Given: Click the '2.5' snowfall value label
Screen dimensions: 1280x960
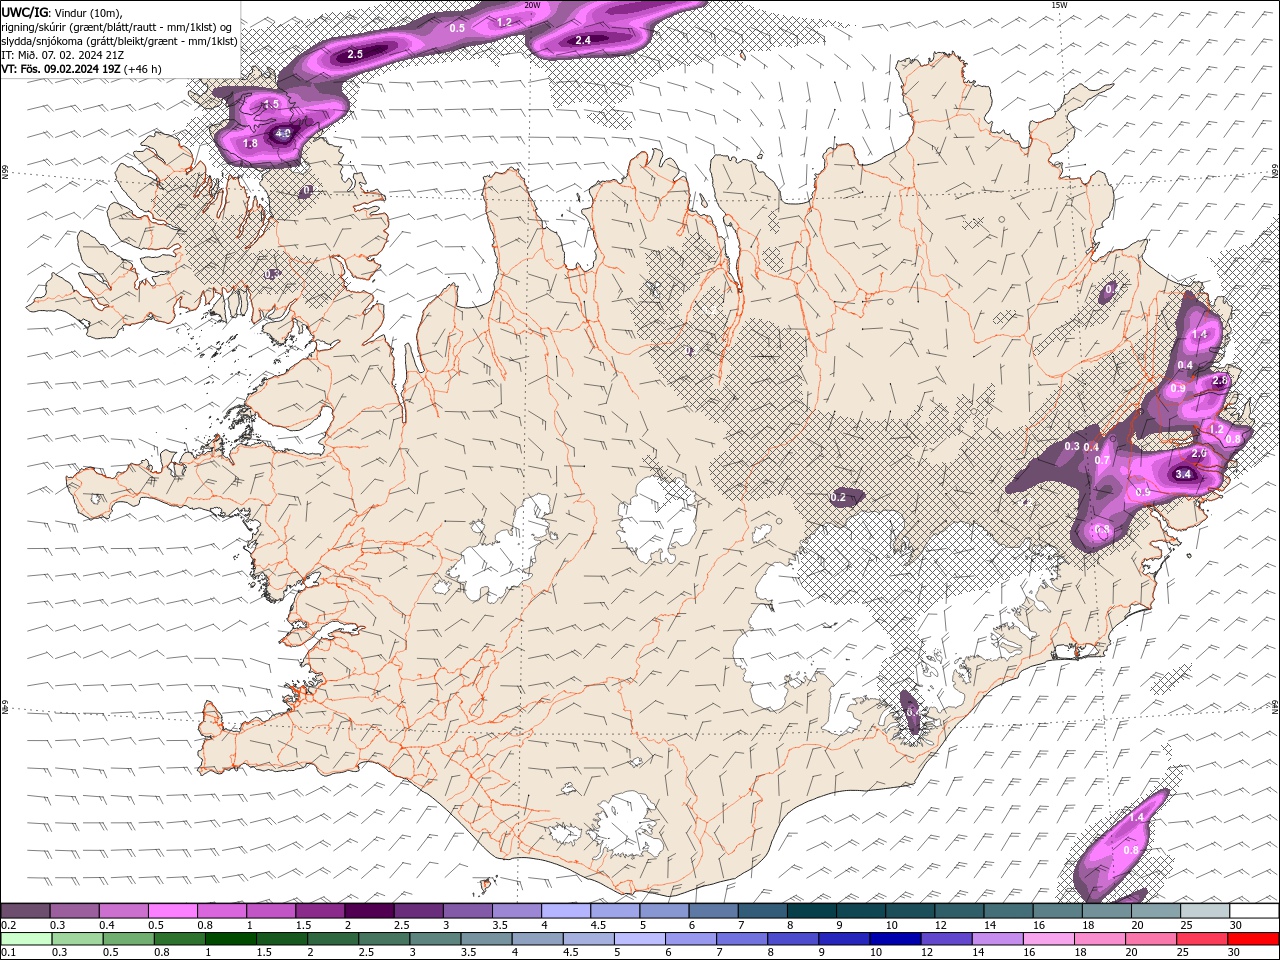Looking at the screenshot, I should pos(355,54).
